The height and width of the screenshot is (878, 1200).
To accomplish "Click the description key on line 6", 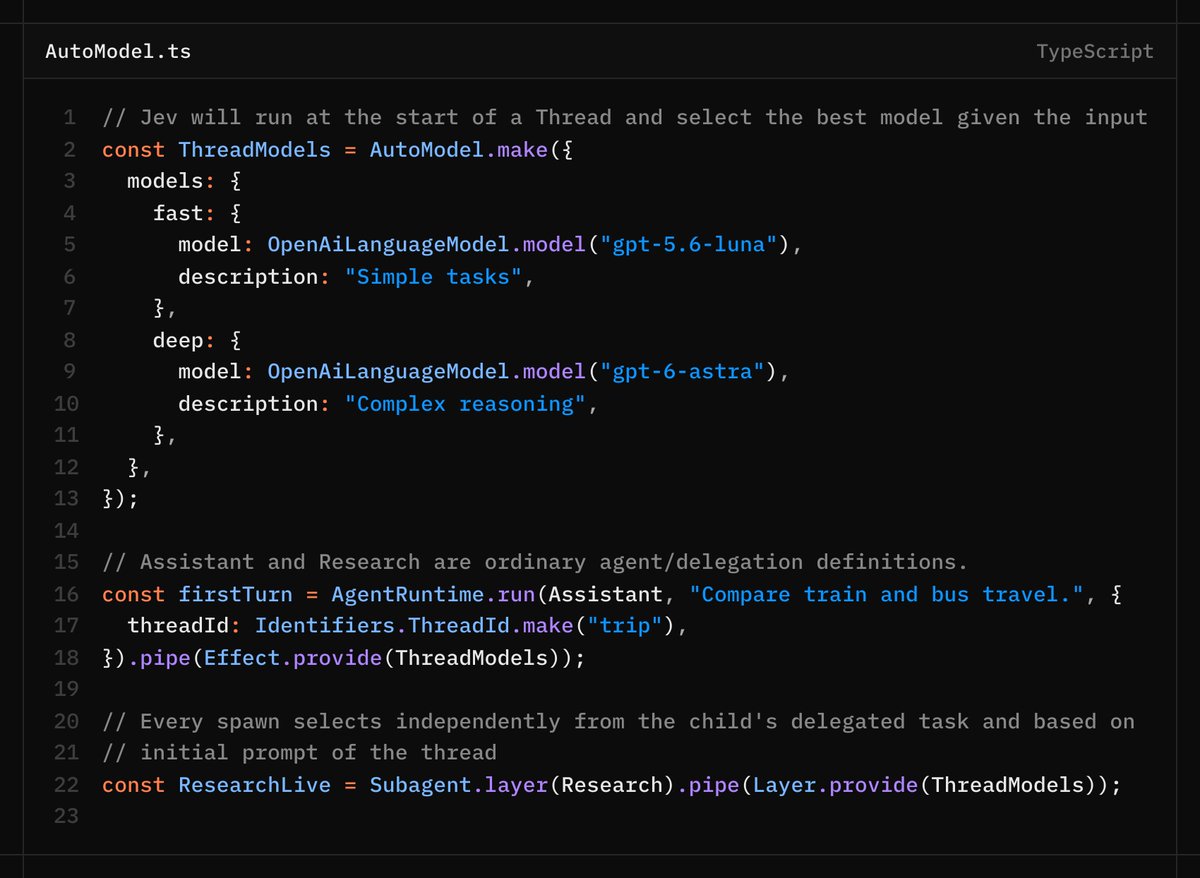I will (248, 277).
